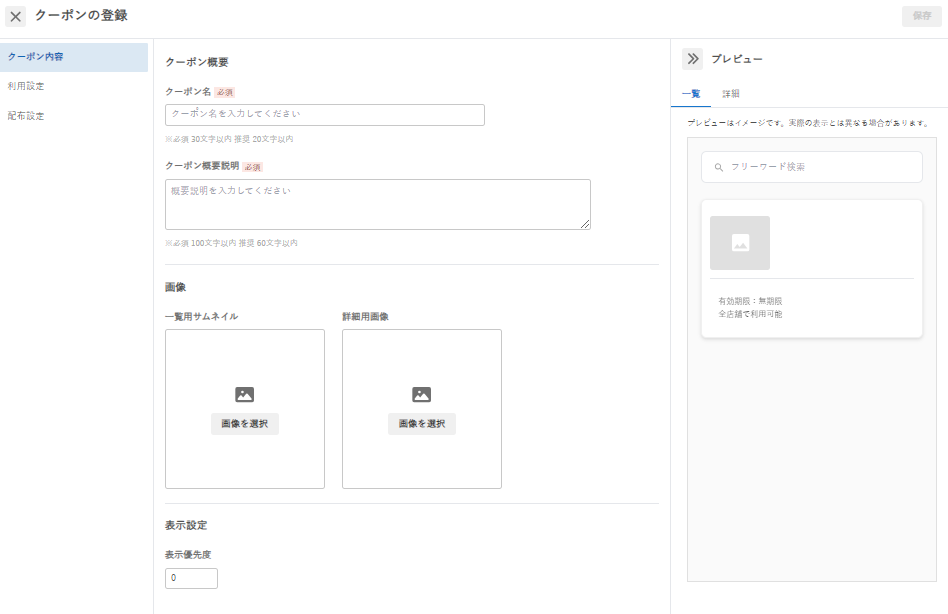Click the 表示設定 section heading

click(x=186, y=525)
